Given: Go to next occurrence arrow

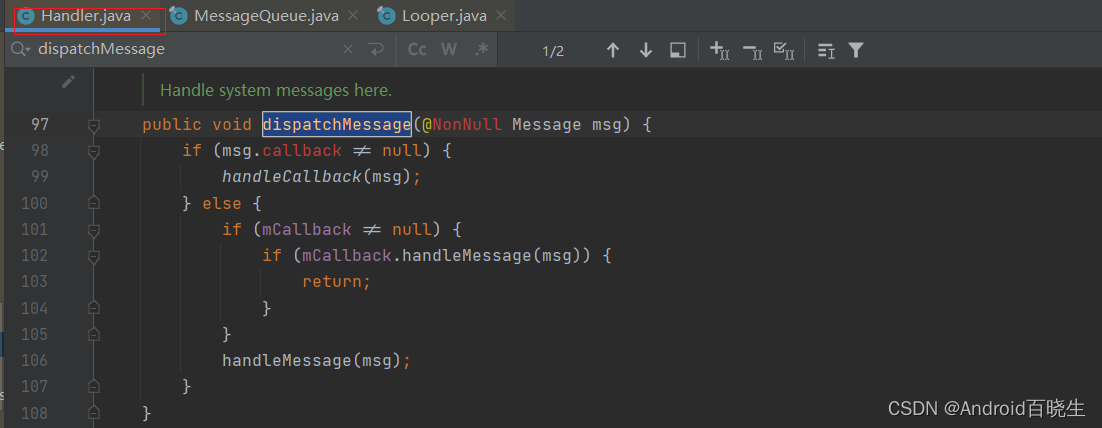Looking at the screenshot, I should point(646,50).
